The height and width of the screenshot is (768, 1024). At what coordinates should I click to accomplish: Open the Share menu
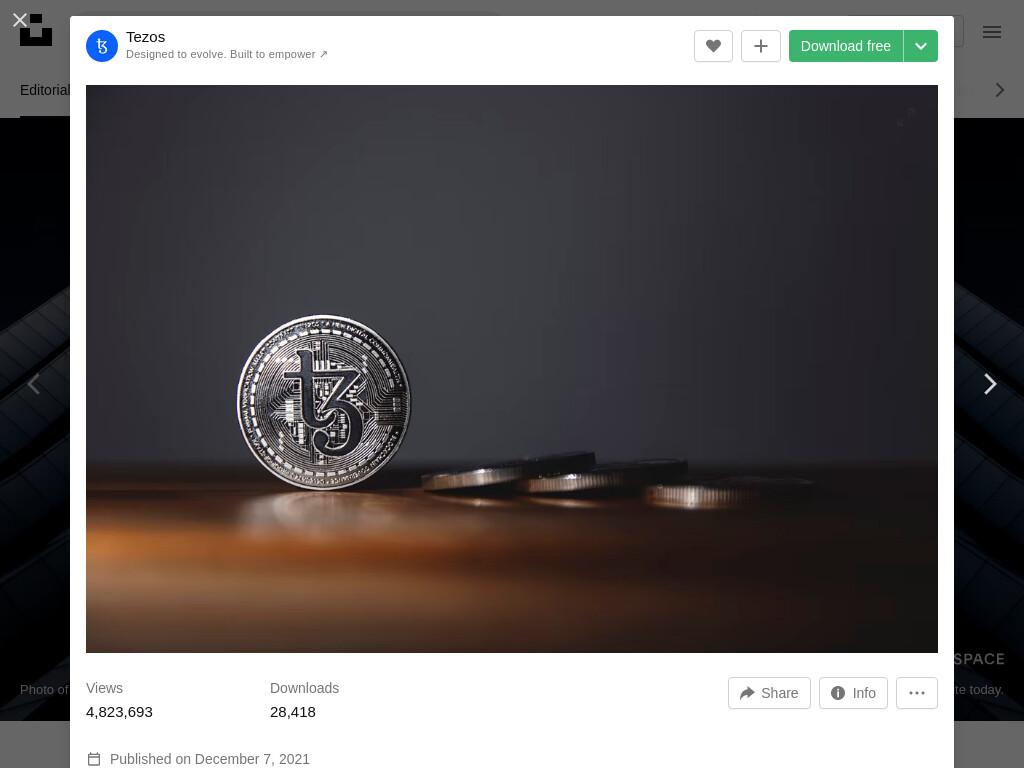click(769, 693)
